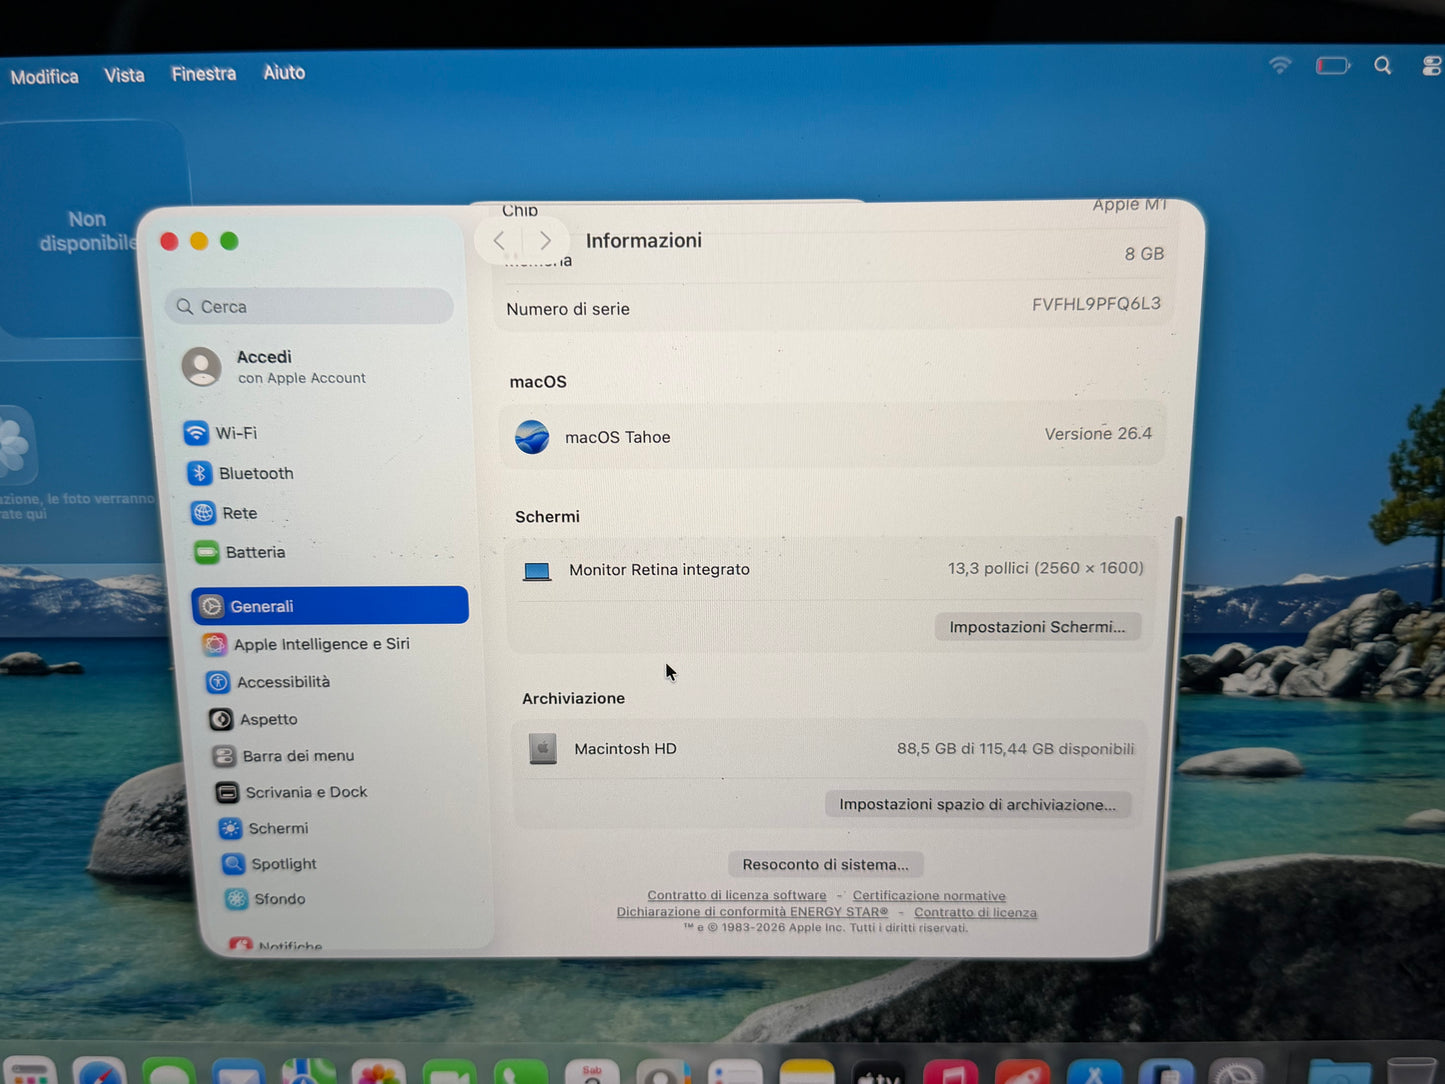Open Control Center from the menu bar
1445x1084 pixels.
(x=1432, y=66)
